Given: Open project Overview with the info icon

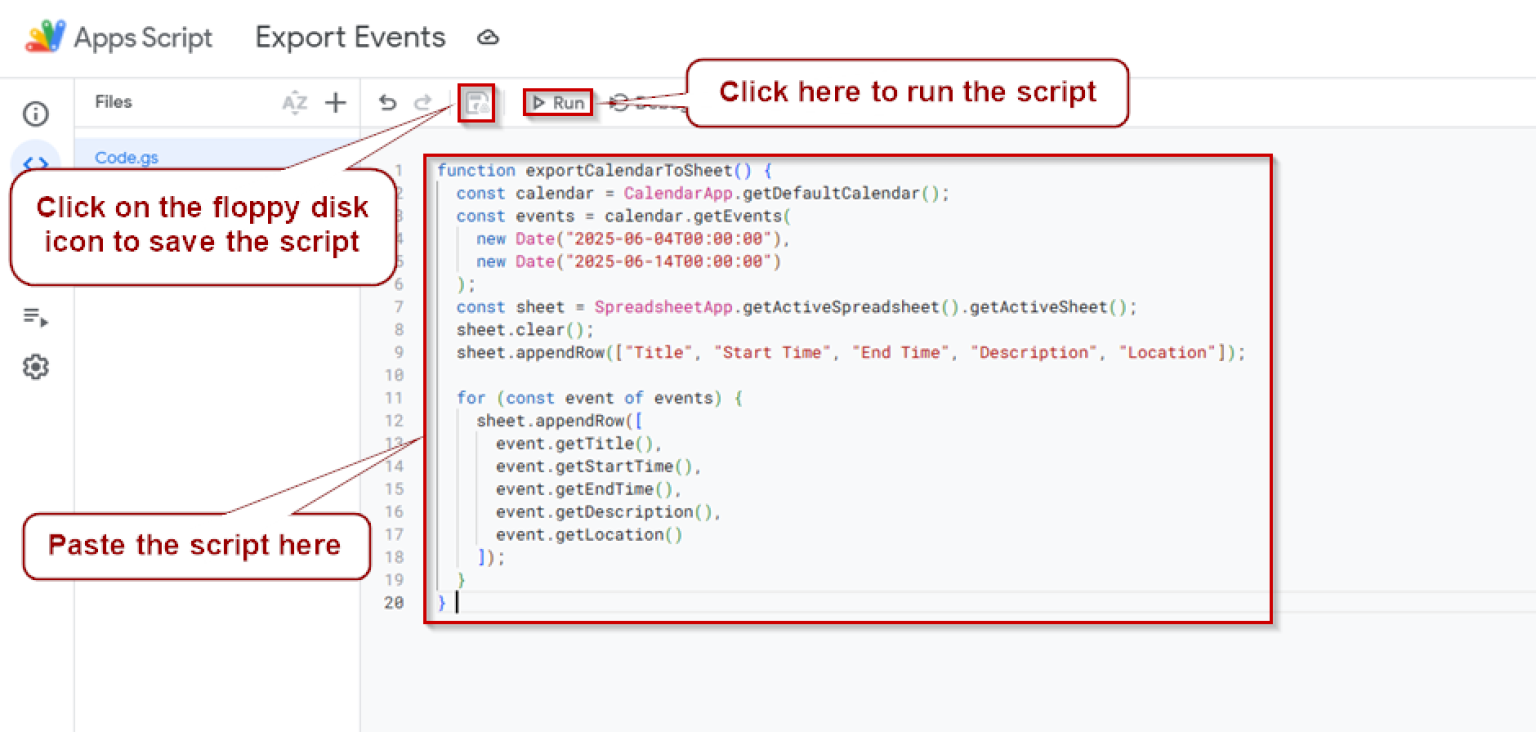Looking at the screenshot, I should click(x=36, y=114).
